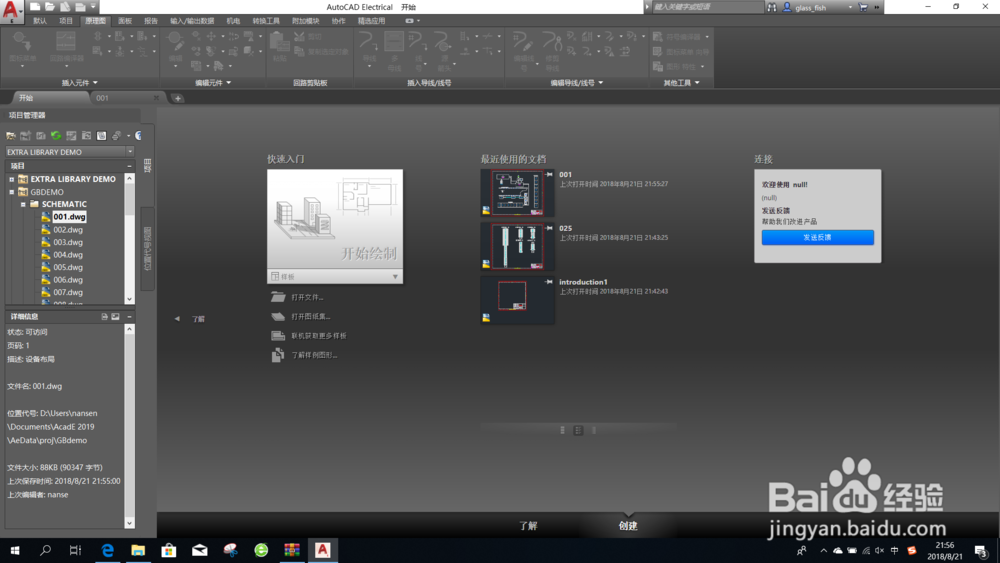Click the New file icon in quick access toolbar
Screen dimensions: 1000x563
[35, 7]
